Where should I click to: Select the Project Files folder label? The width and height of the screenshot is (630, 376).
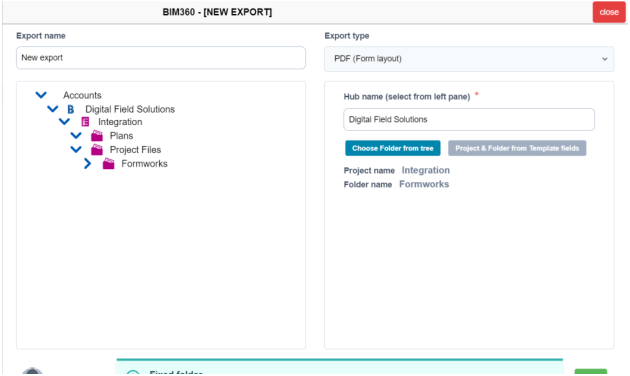[135, 150]
